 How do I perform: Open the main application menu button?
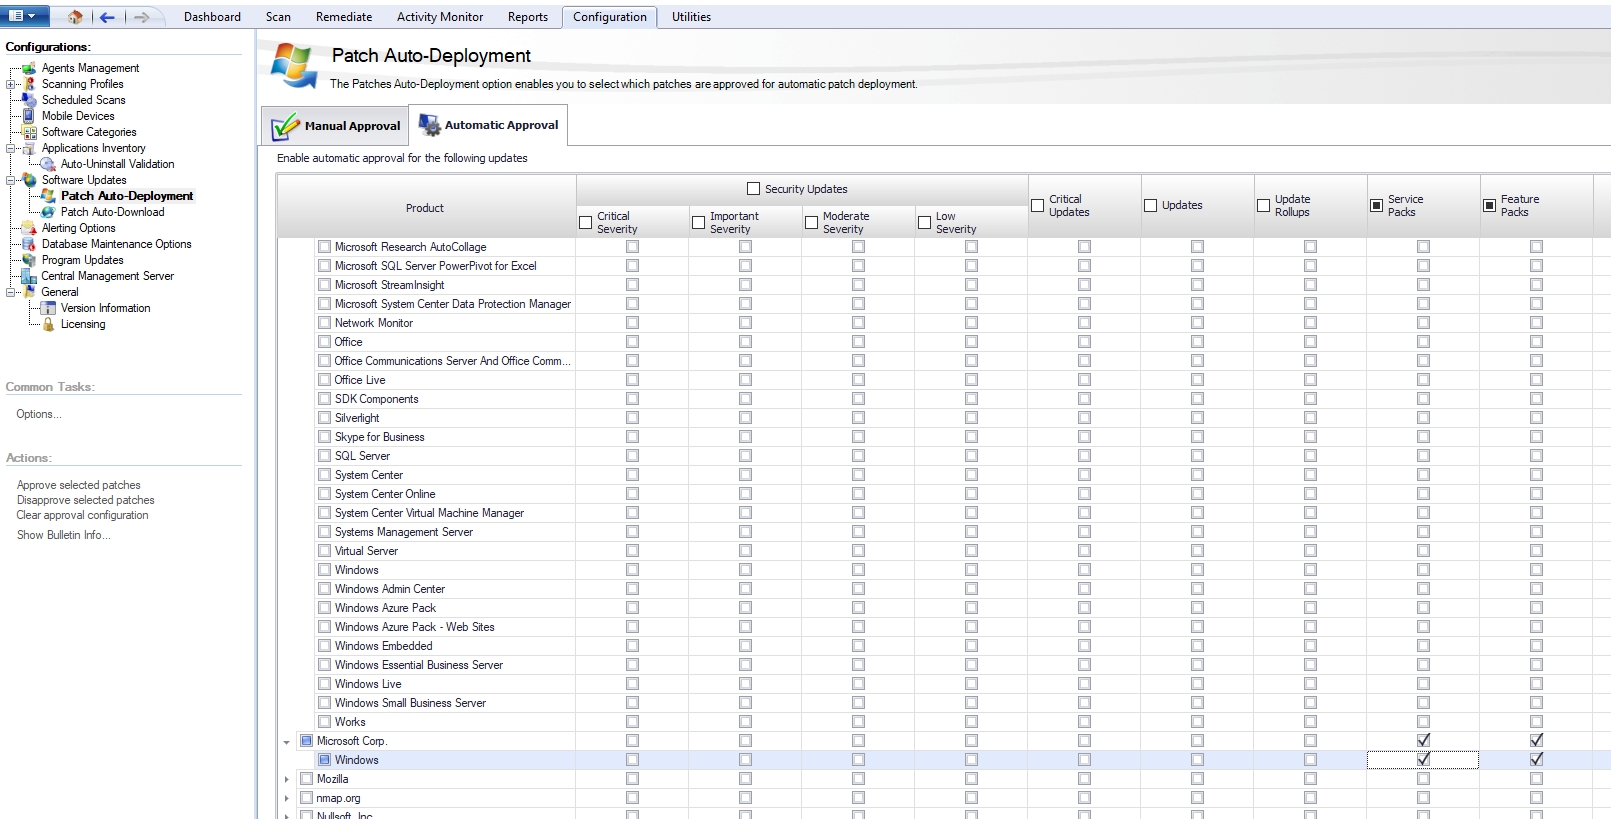24,16
